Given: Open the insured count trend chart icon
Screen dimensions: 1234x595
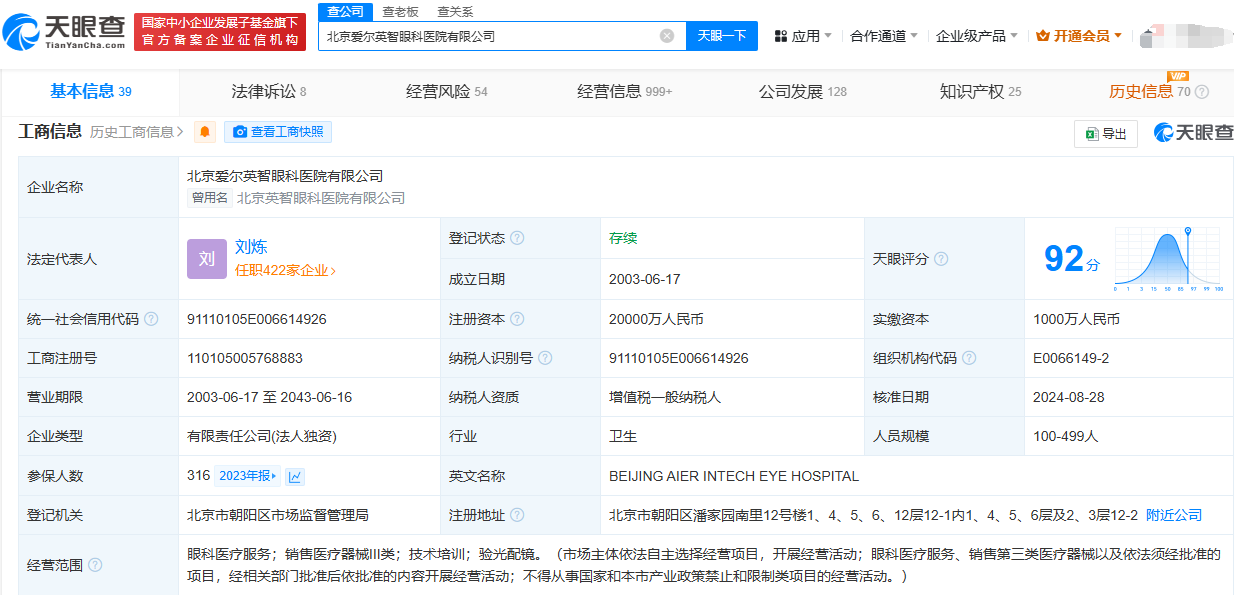Looking at the screenshot, I should pos(295,476).
